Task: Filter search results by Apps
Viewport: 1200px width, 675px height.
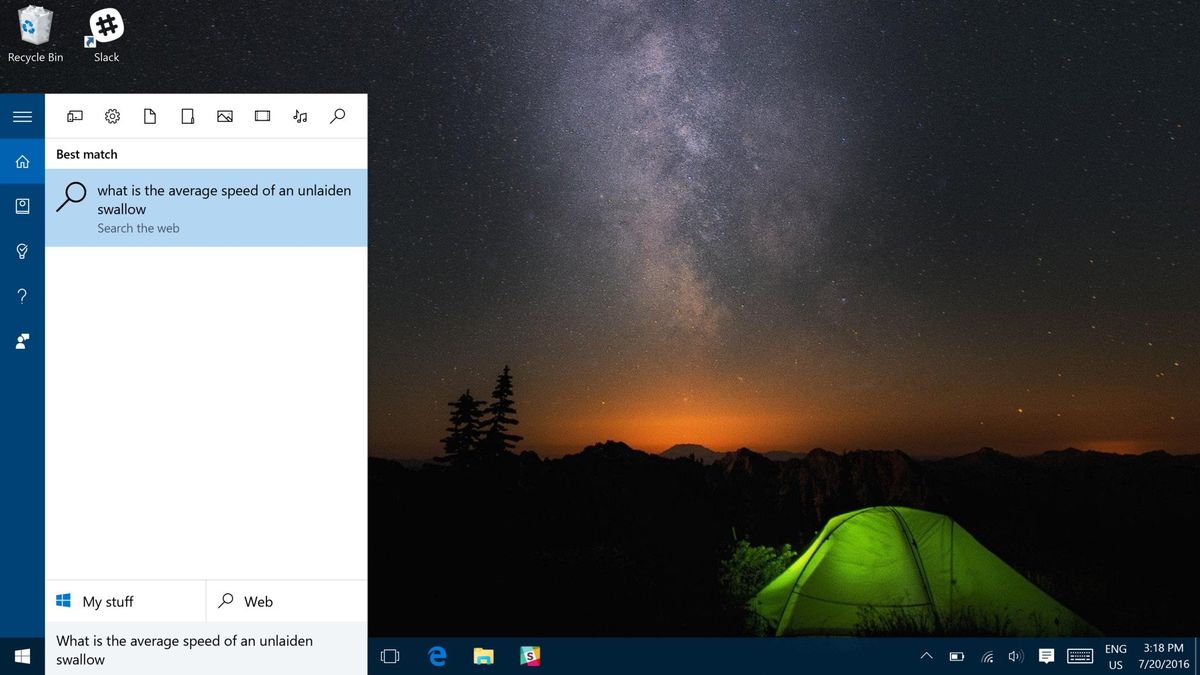Action: pos(75,115)
